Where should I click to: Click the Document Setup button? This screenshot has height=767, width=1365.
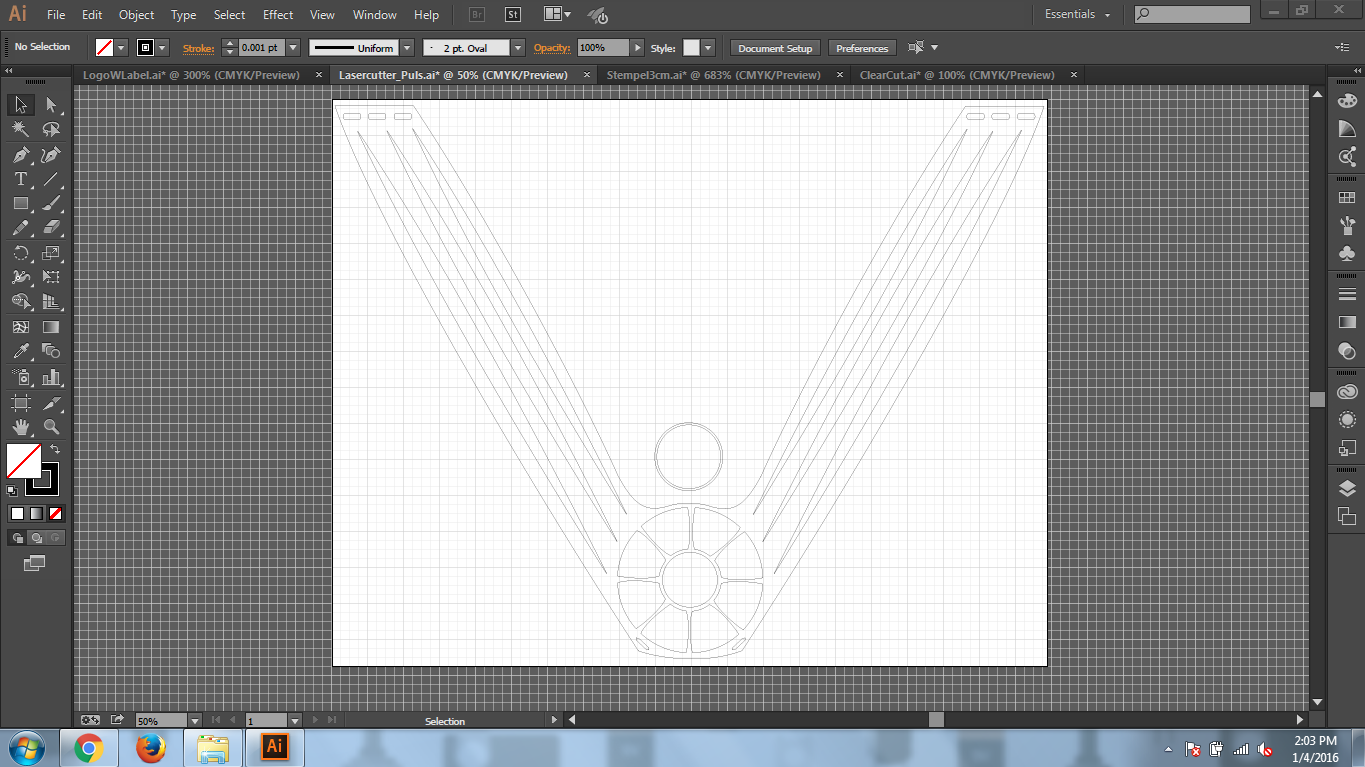[776, 48]
